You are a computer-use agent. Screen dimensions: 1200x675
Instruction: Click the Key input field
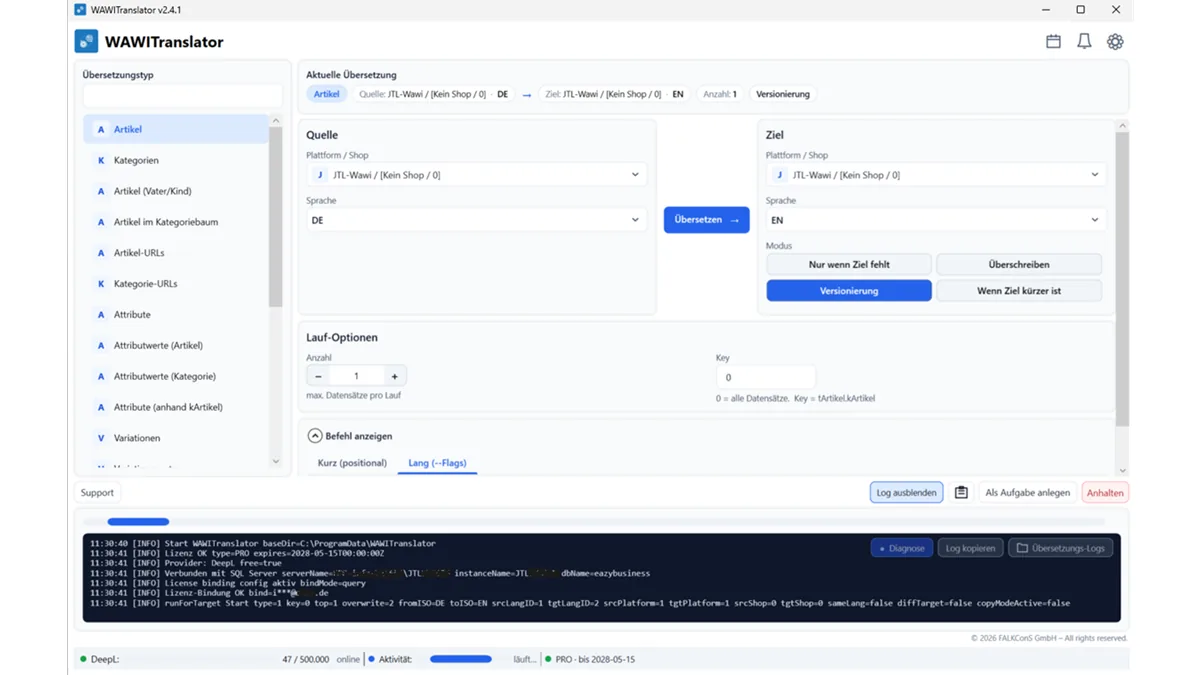(x=766, y=377)
